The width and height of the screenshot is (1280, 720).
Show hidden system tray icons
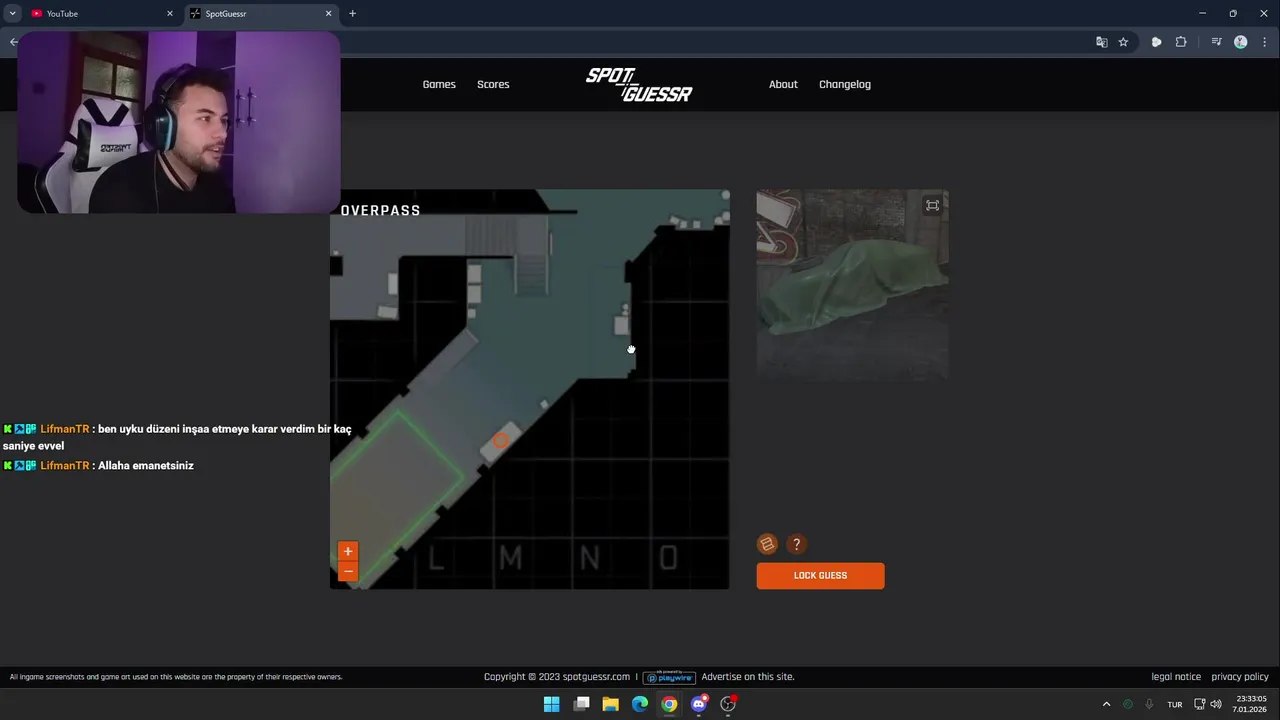1106,704
